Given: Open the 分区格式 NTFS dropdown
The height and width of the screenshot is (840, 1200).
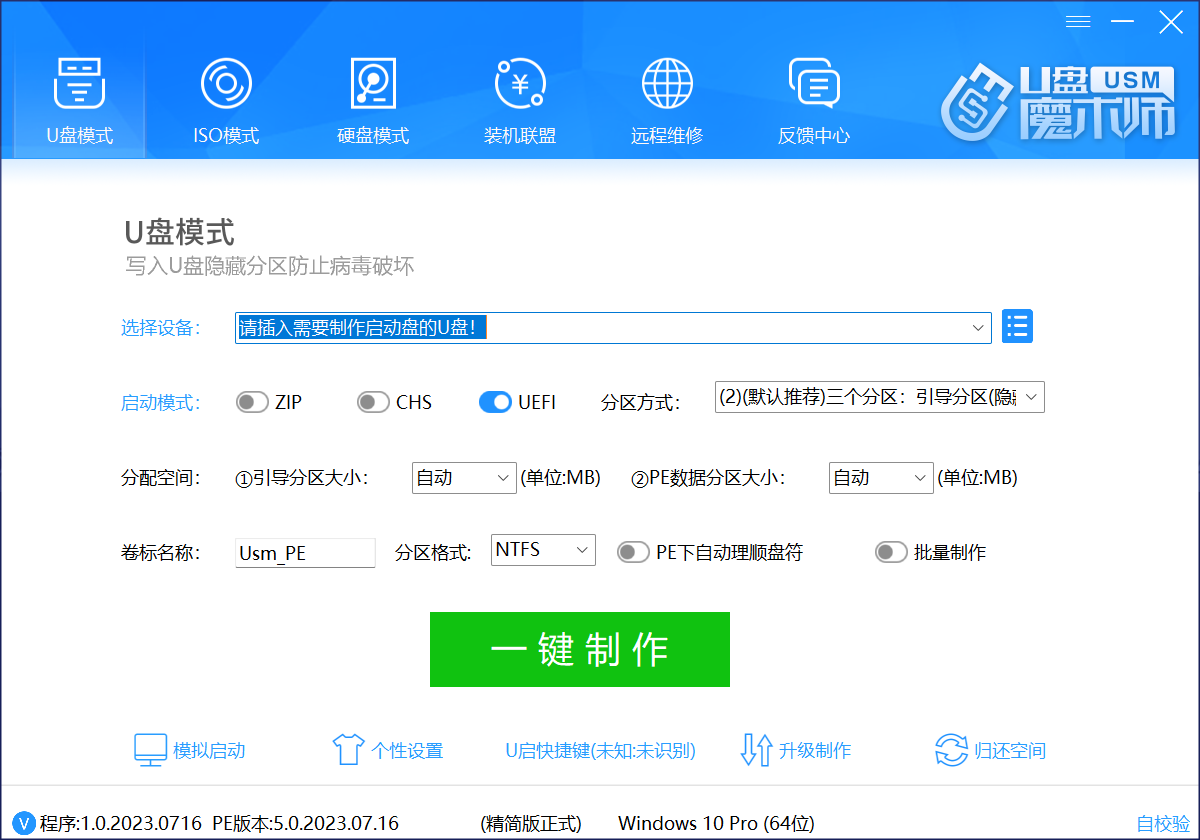Looking at the screenshot, I should (543, 550).
